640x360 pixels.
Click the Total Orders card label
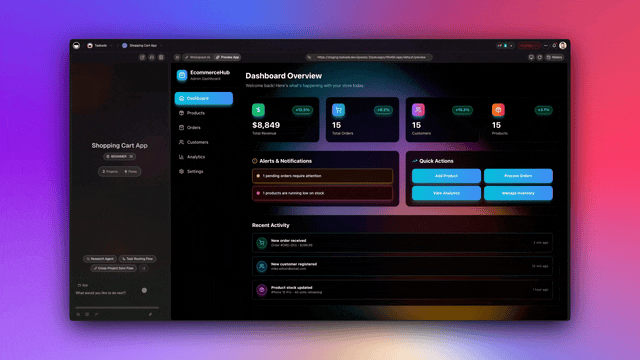point(342,133)
